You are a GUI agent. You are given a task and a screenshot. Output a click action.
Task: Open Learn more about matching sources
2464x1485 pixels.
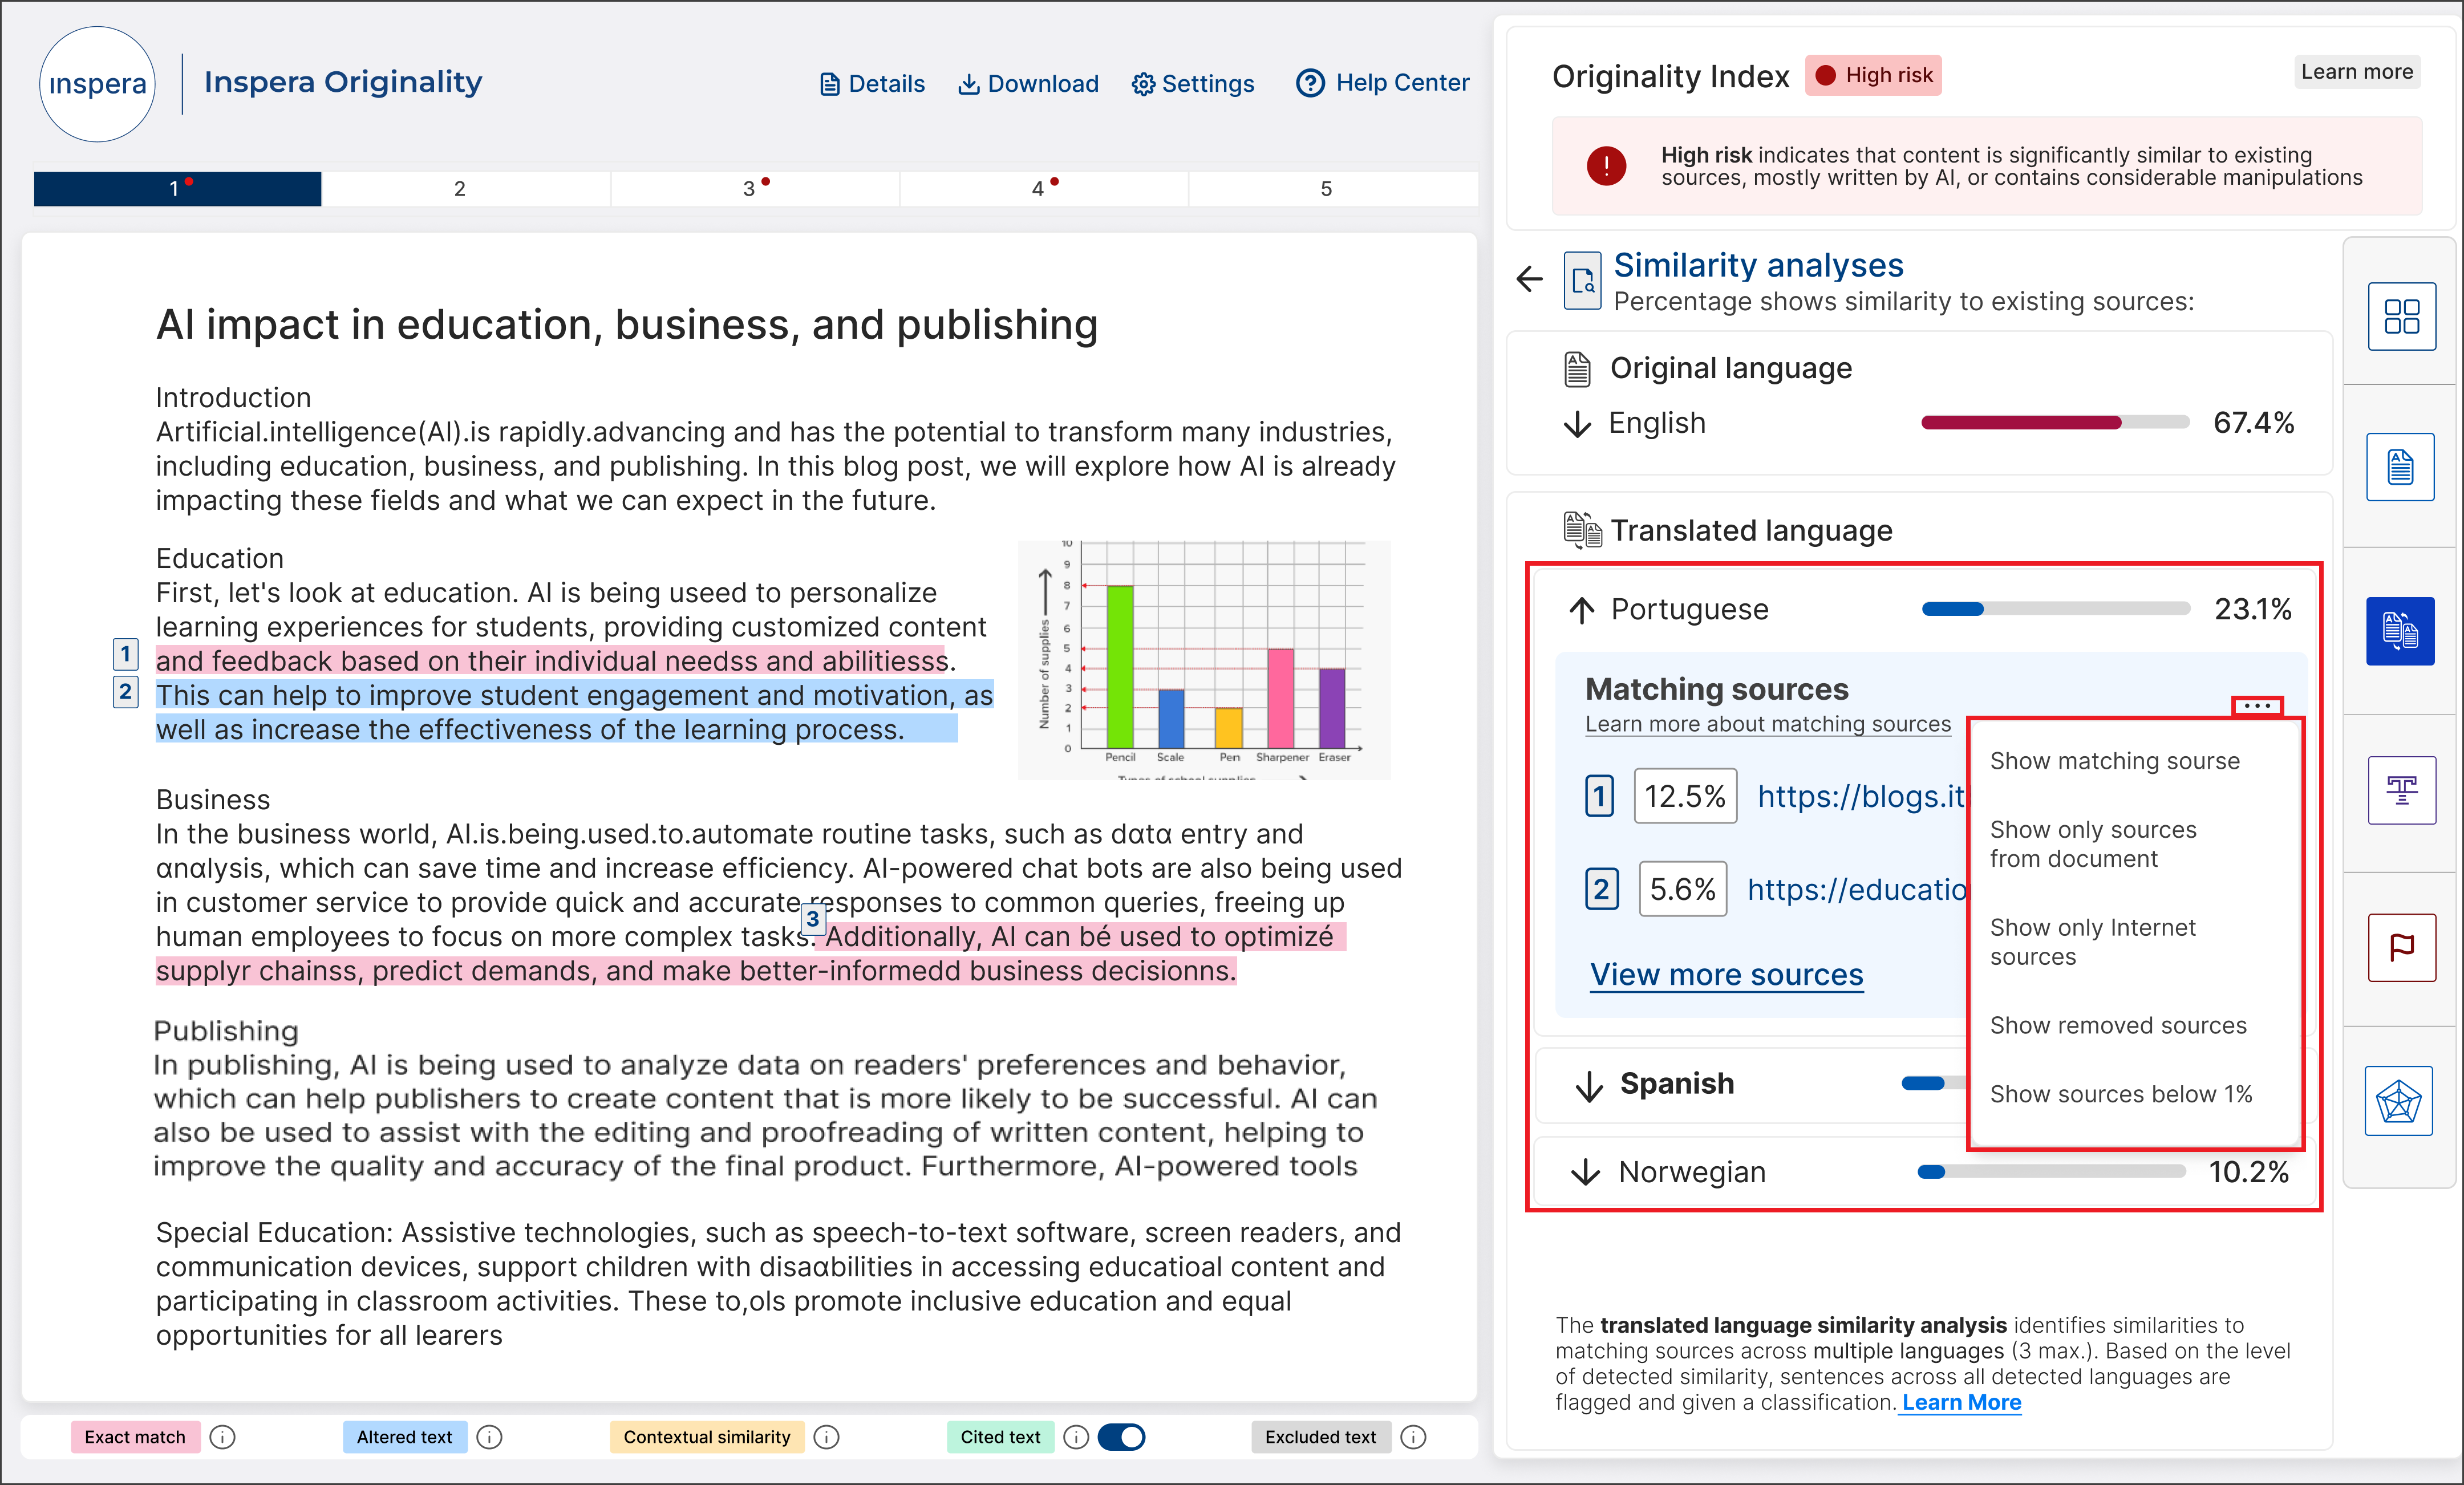tap(1767, 724)
